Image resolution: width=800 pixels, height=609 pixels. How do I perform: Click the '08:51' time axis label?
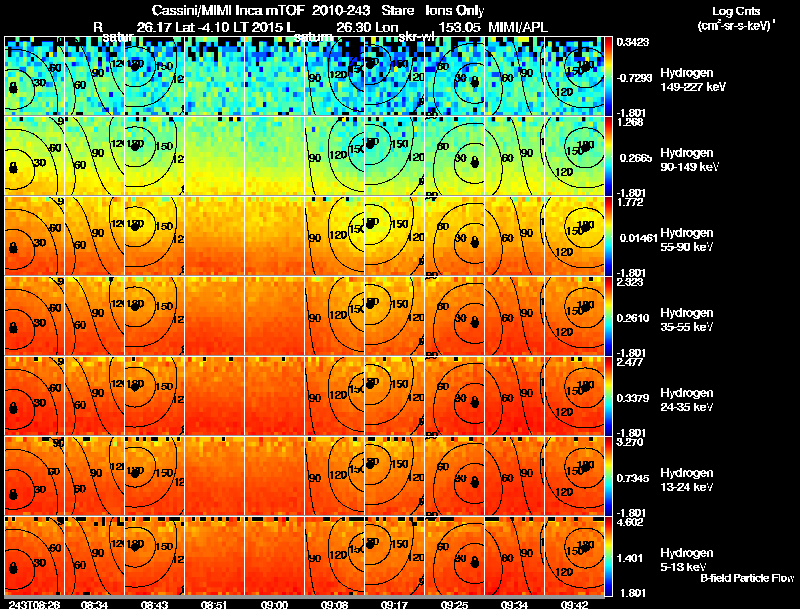tap(214, 604)
